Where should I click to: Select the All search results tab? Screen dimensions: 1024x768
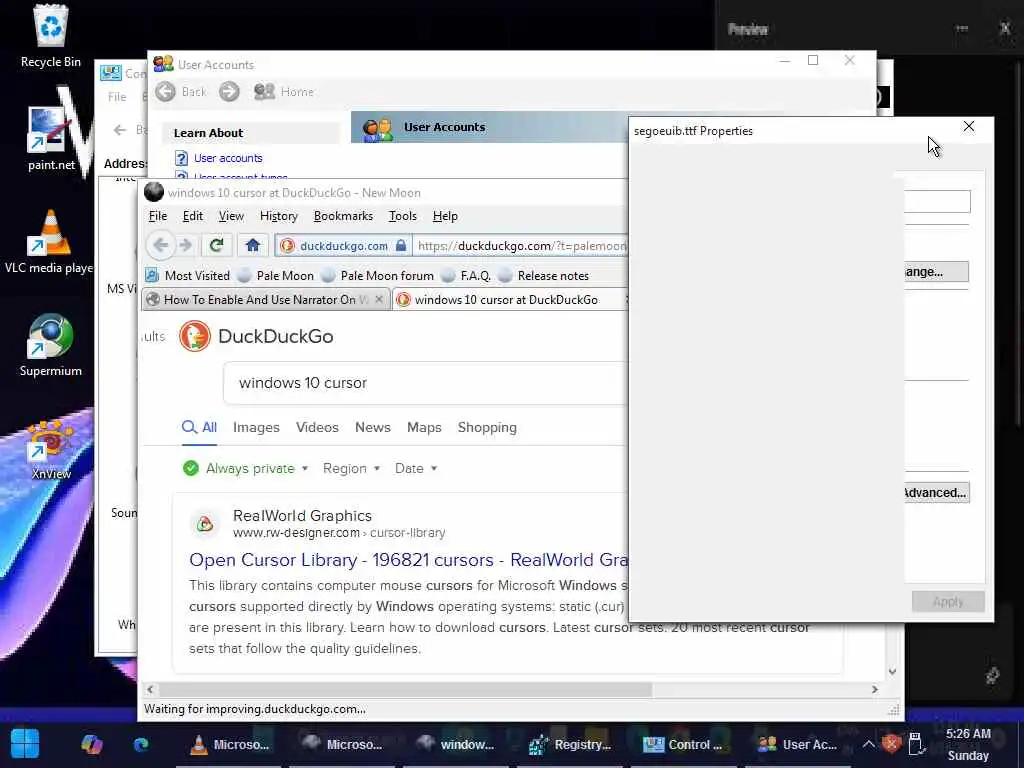pyautogui.click(x=199, y=427)
